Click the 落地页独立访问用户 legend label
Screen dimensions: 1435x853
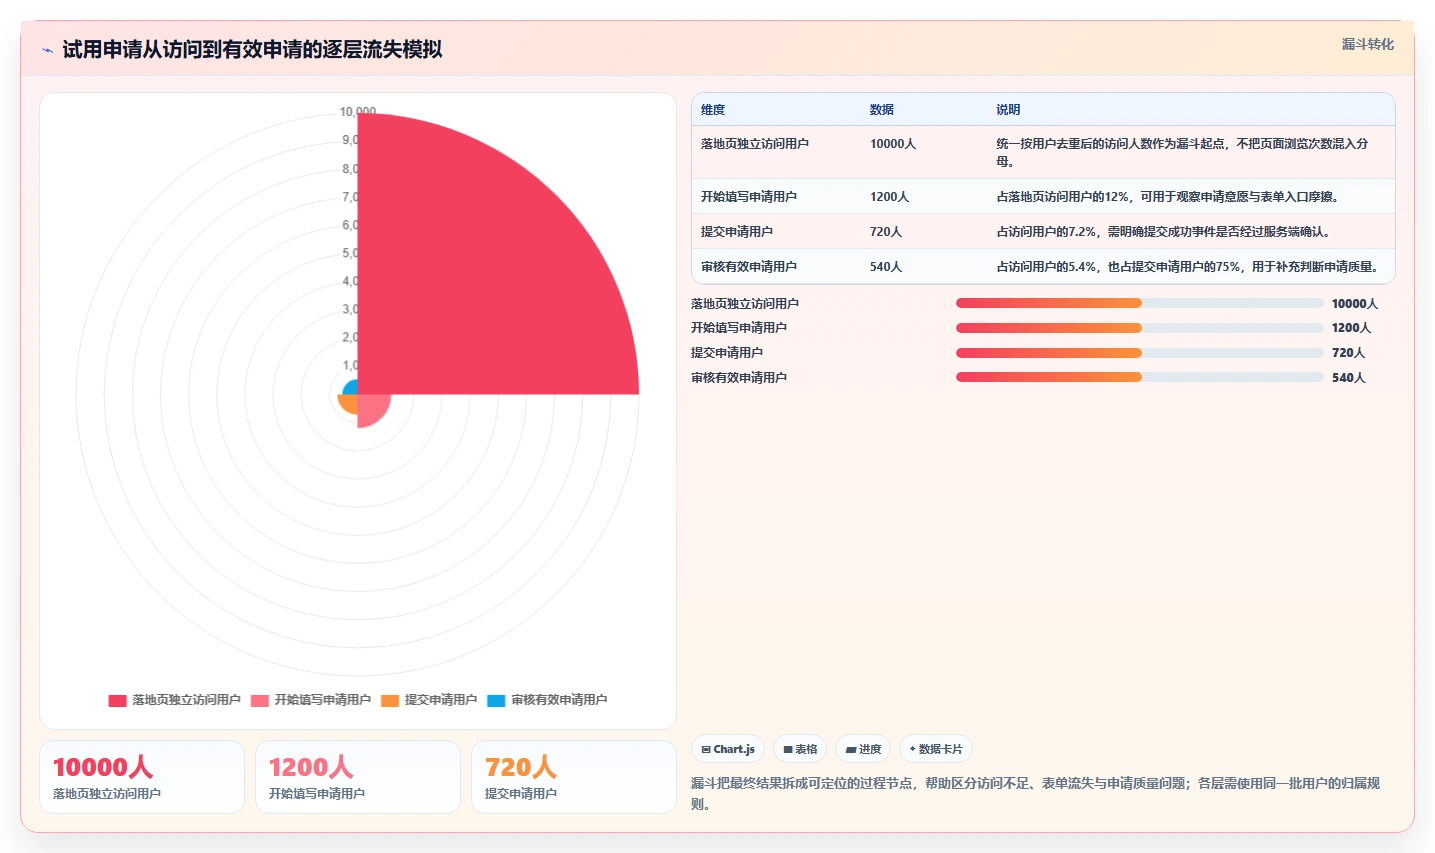pyautogui.click(x=186, y=700)
